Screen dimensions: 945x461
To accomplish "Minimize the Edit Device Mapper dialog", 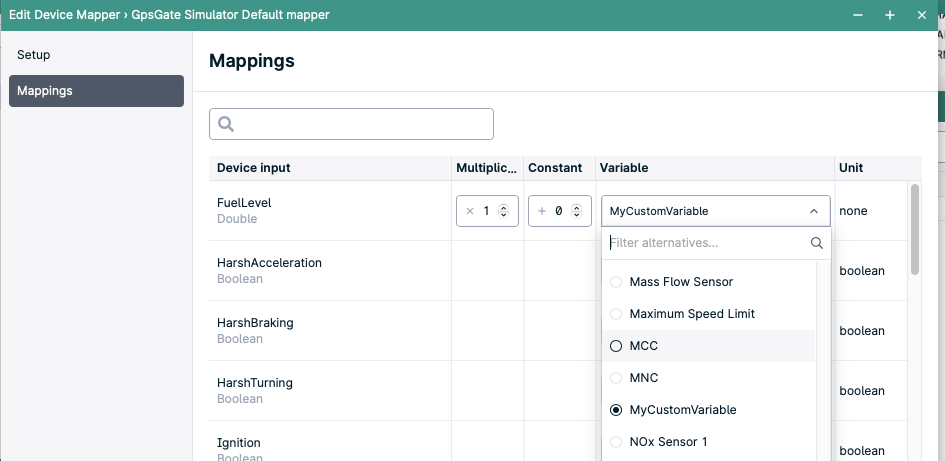I will [858, 15].
